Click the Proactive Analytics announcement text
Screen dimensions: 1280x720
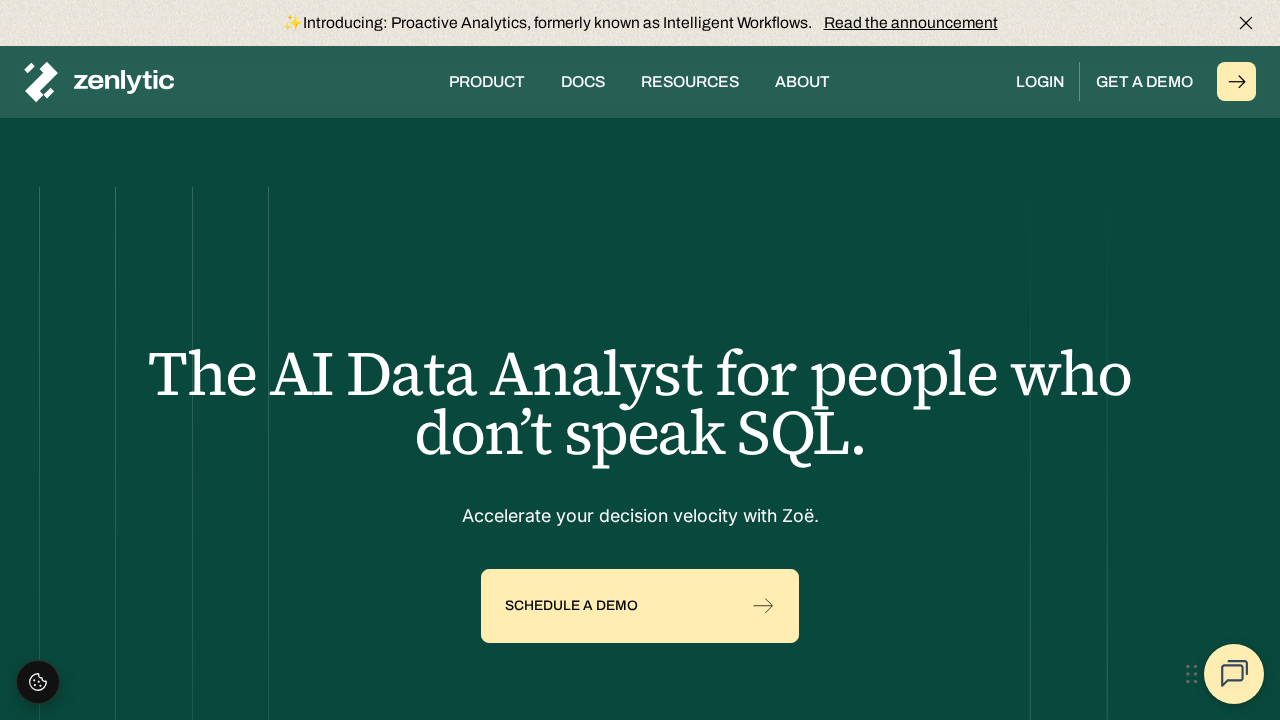click(557, 23)
